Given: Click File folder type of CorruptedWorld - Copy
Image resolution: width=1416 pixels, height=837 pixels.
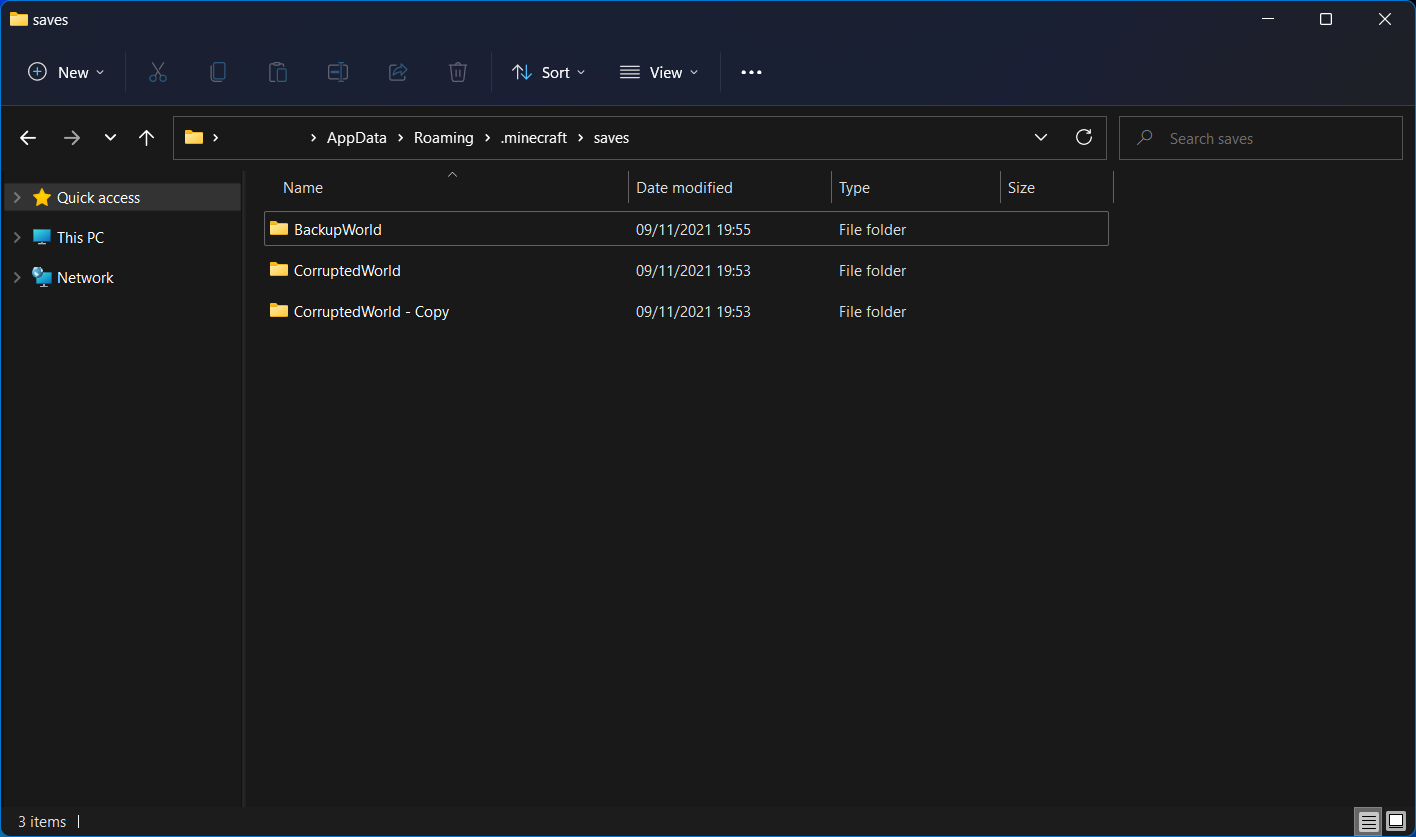Looking at the screenshot, I should point(872,311).
